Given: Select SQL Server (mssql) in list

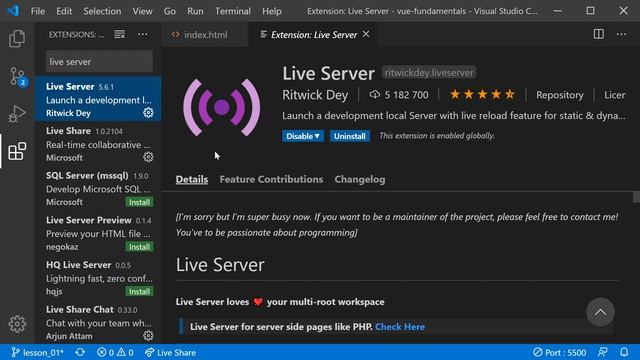Looking at the screenshot, I should click(98, 188).
